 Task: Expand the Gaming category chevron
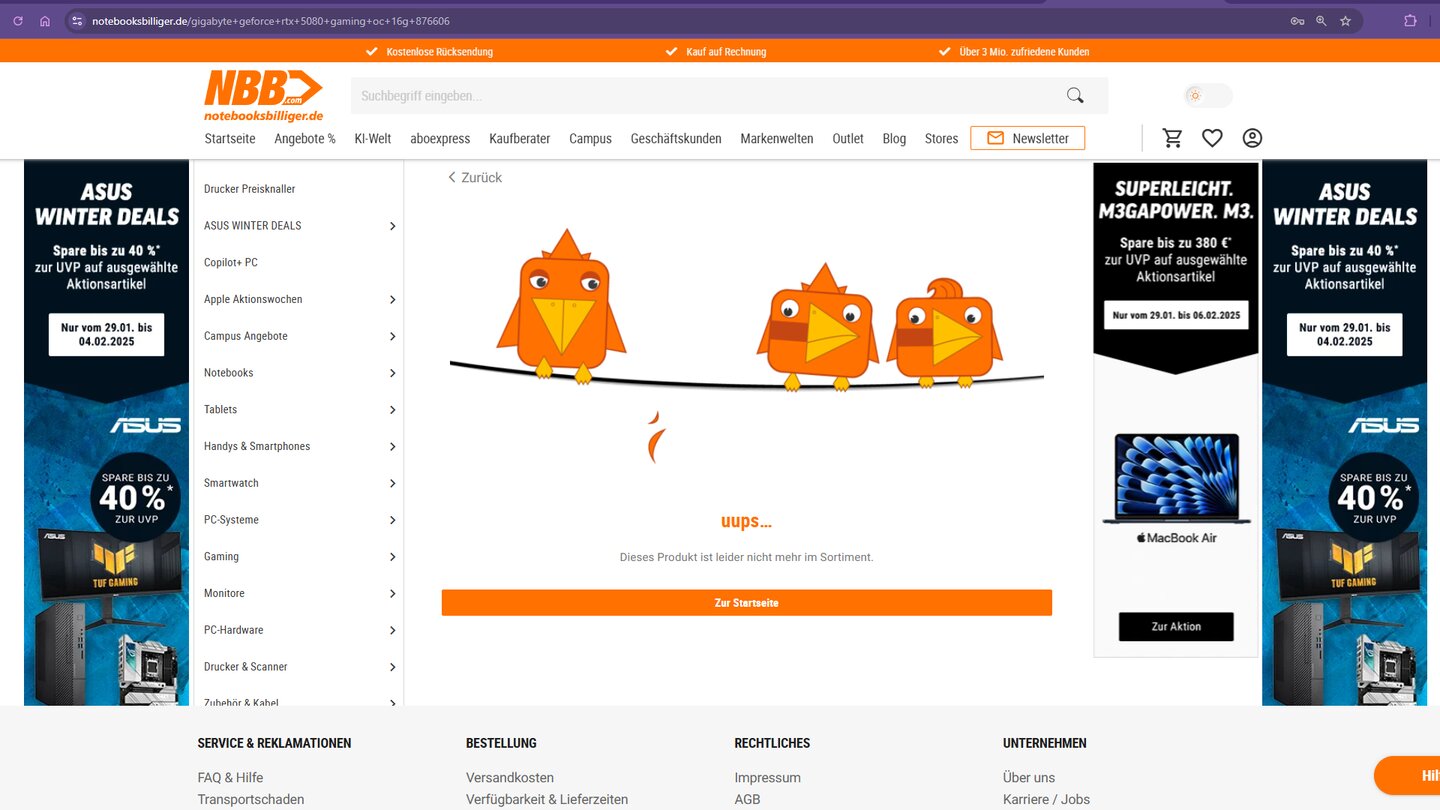392,557
